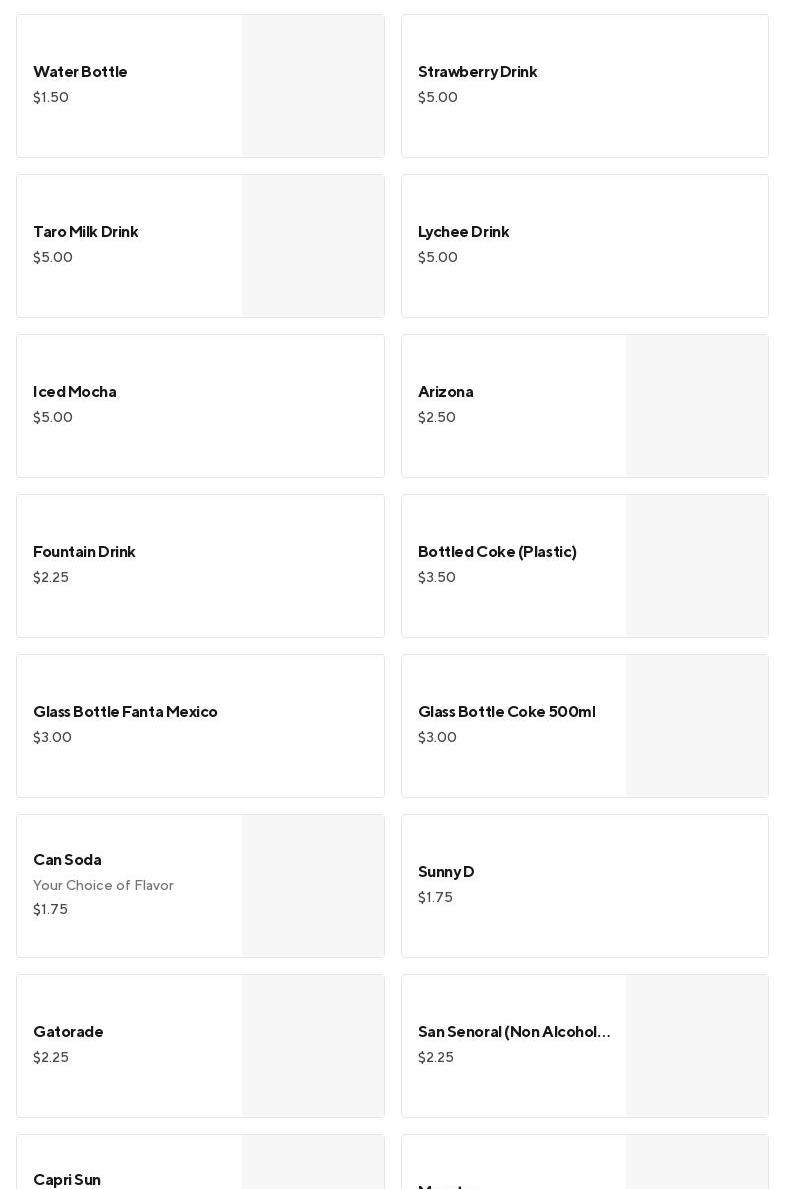Click the San Senoral item title

514,1032
